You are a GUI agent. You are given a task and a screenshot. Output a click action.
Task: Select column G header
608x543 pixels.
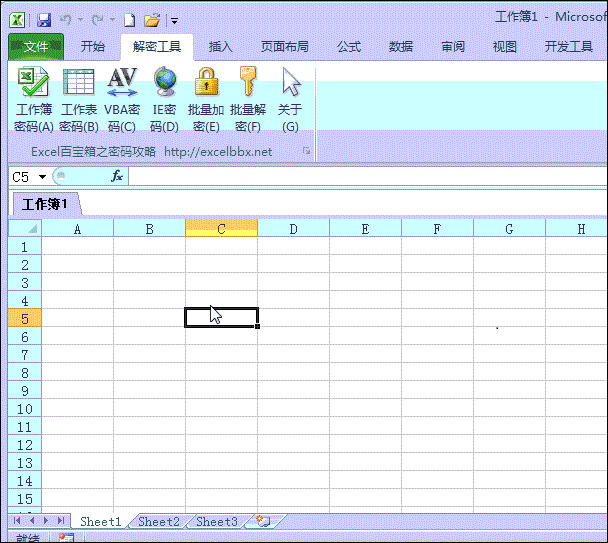[x=510, y=228]
